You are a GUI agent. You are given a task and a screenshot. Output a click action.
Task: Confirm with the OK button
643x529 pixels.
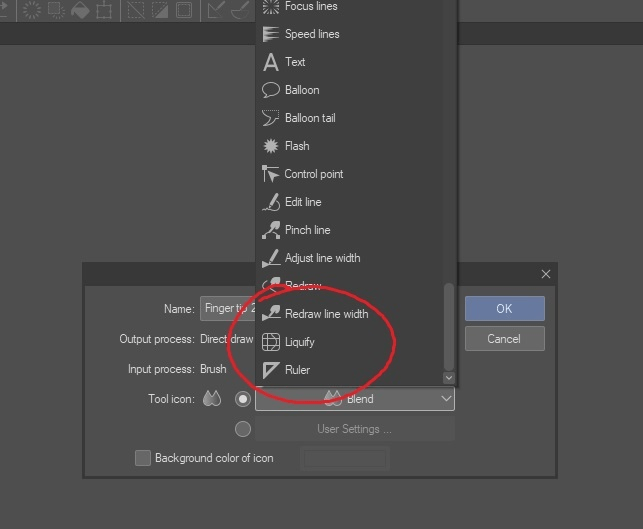tap(505, 308)
